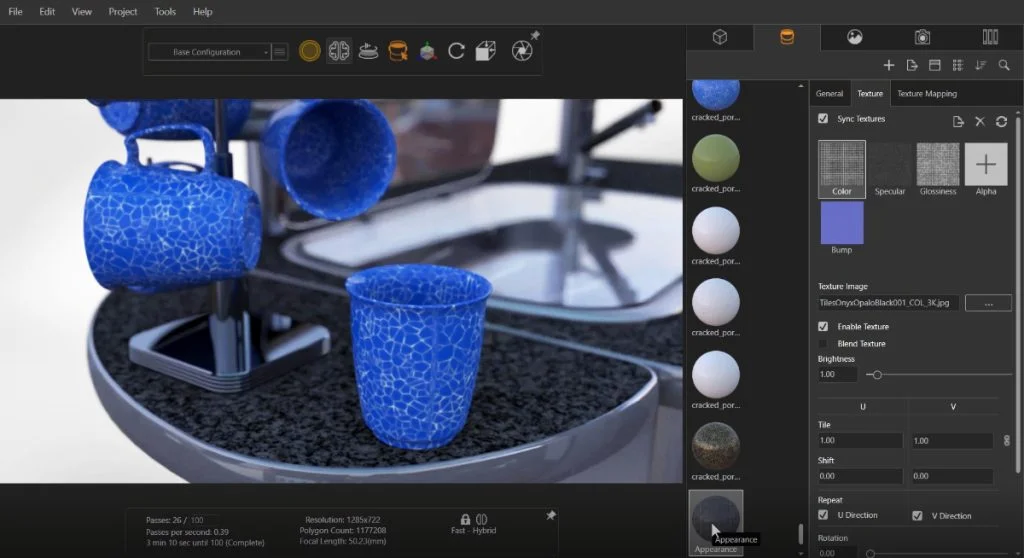Uncheck the Sync Textures checkbox
This screenshot has height=558, width=1024.
click(823, 119)
